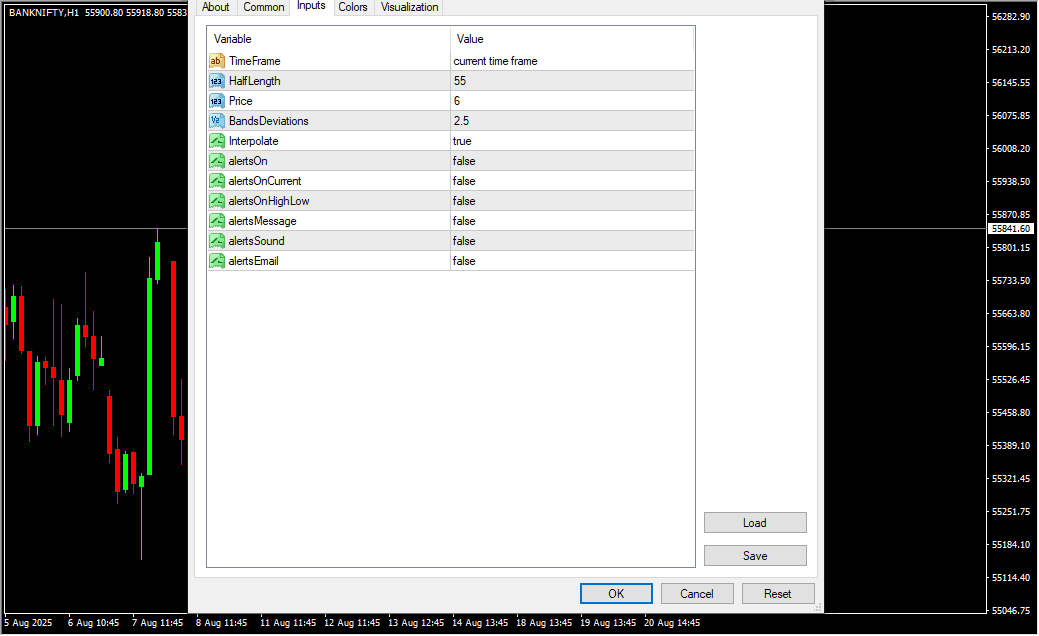
Task: Click the alertsOn boolean type icon
Action: 216,161
